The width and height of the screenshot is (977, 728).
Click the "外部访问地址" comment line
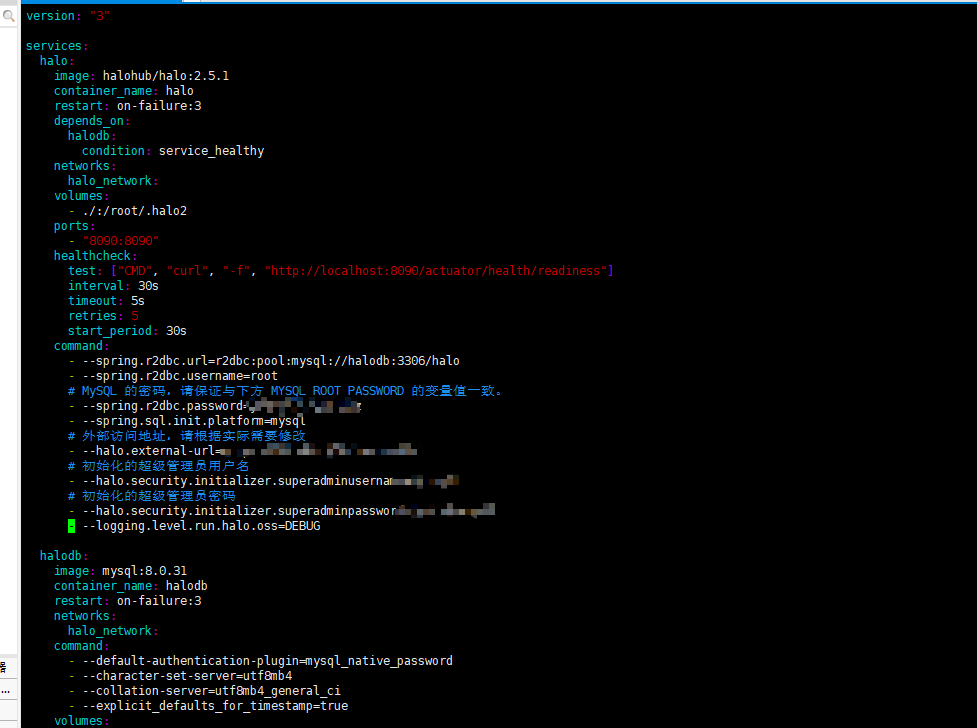click(187, 436)
